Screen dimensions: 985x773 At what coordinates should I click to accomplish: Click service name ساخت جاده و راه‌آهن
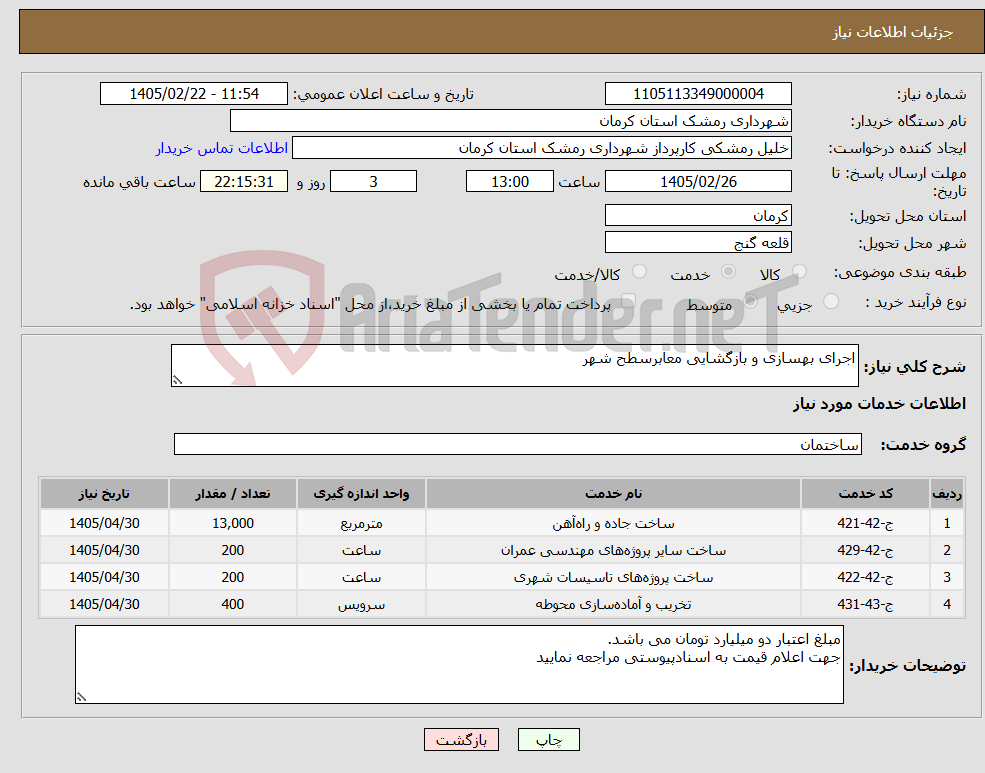point(613,523)
